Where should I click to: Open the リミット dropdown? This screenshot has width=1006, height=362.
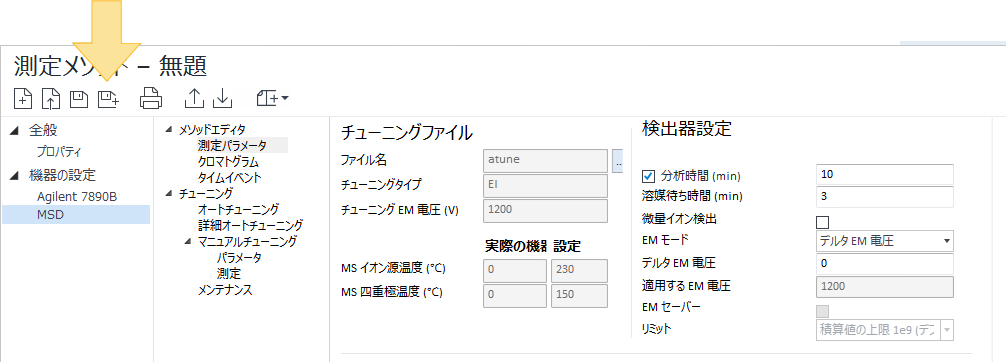[885, 330]
